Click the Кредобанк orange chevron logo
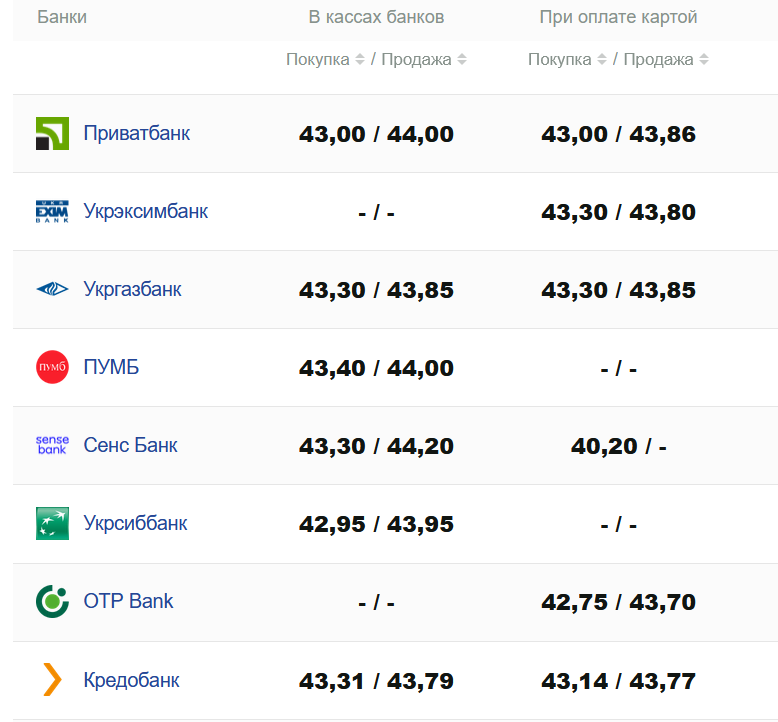 [52, 680]
